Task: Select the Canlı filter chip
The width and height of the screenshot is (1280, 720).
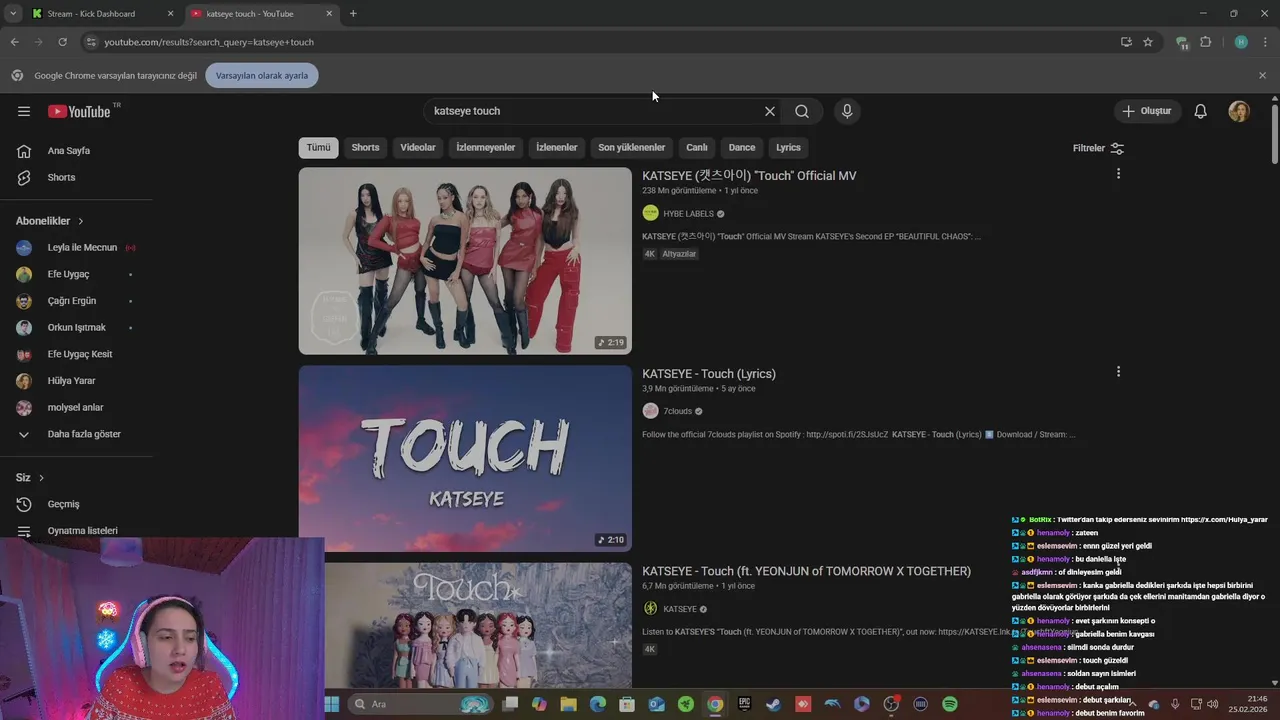Action: [x=697, y=148]
